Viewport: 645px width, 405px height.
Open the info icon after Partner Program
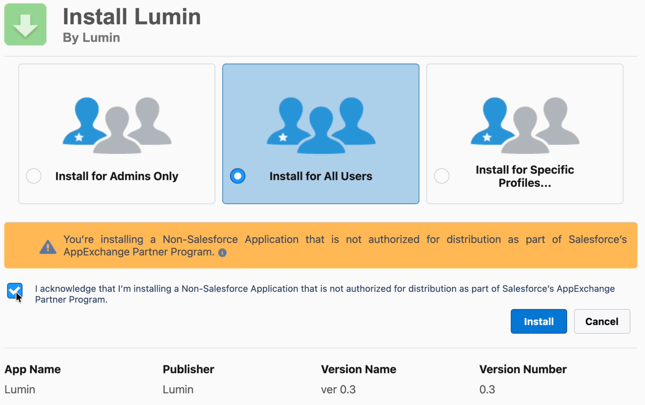coord(222,253)
